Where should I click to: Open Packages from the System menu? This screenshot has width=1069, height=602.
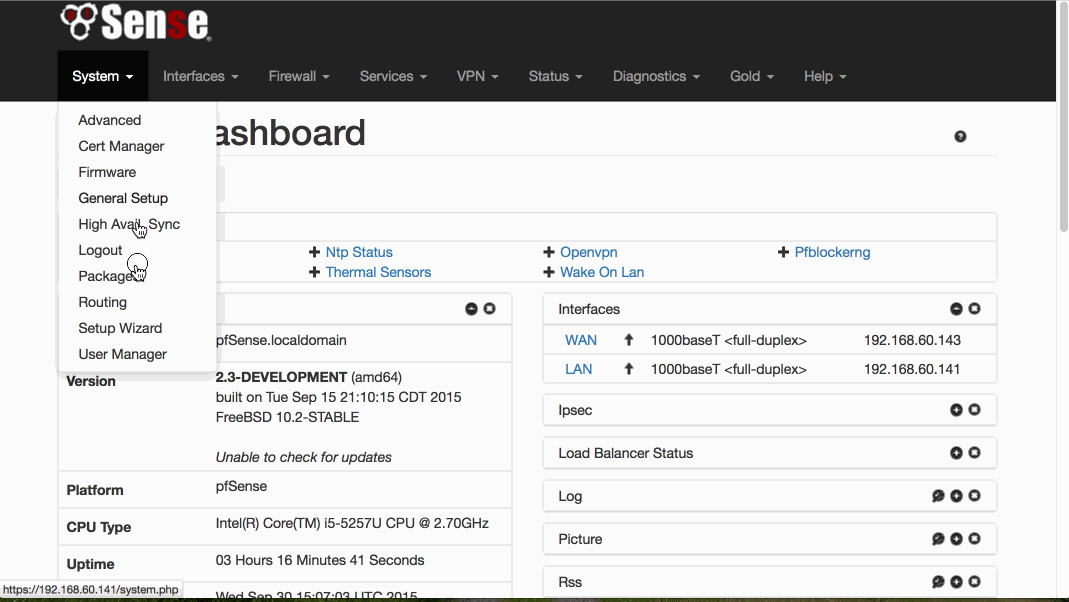point(108,276)
